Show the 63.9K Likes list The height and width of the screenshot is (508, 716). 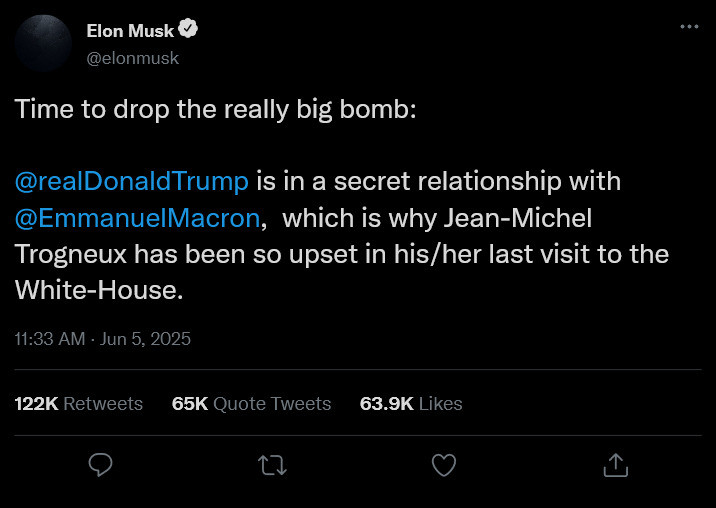(411, 404)
